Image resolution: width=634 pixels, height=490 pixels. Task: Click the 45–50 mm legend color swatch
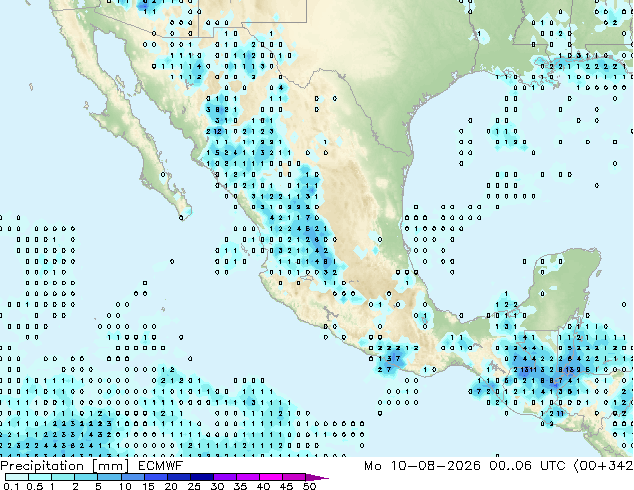click(294, 477)
